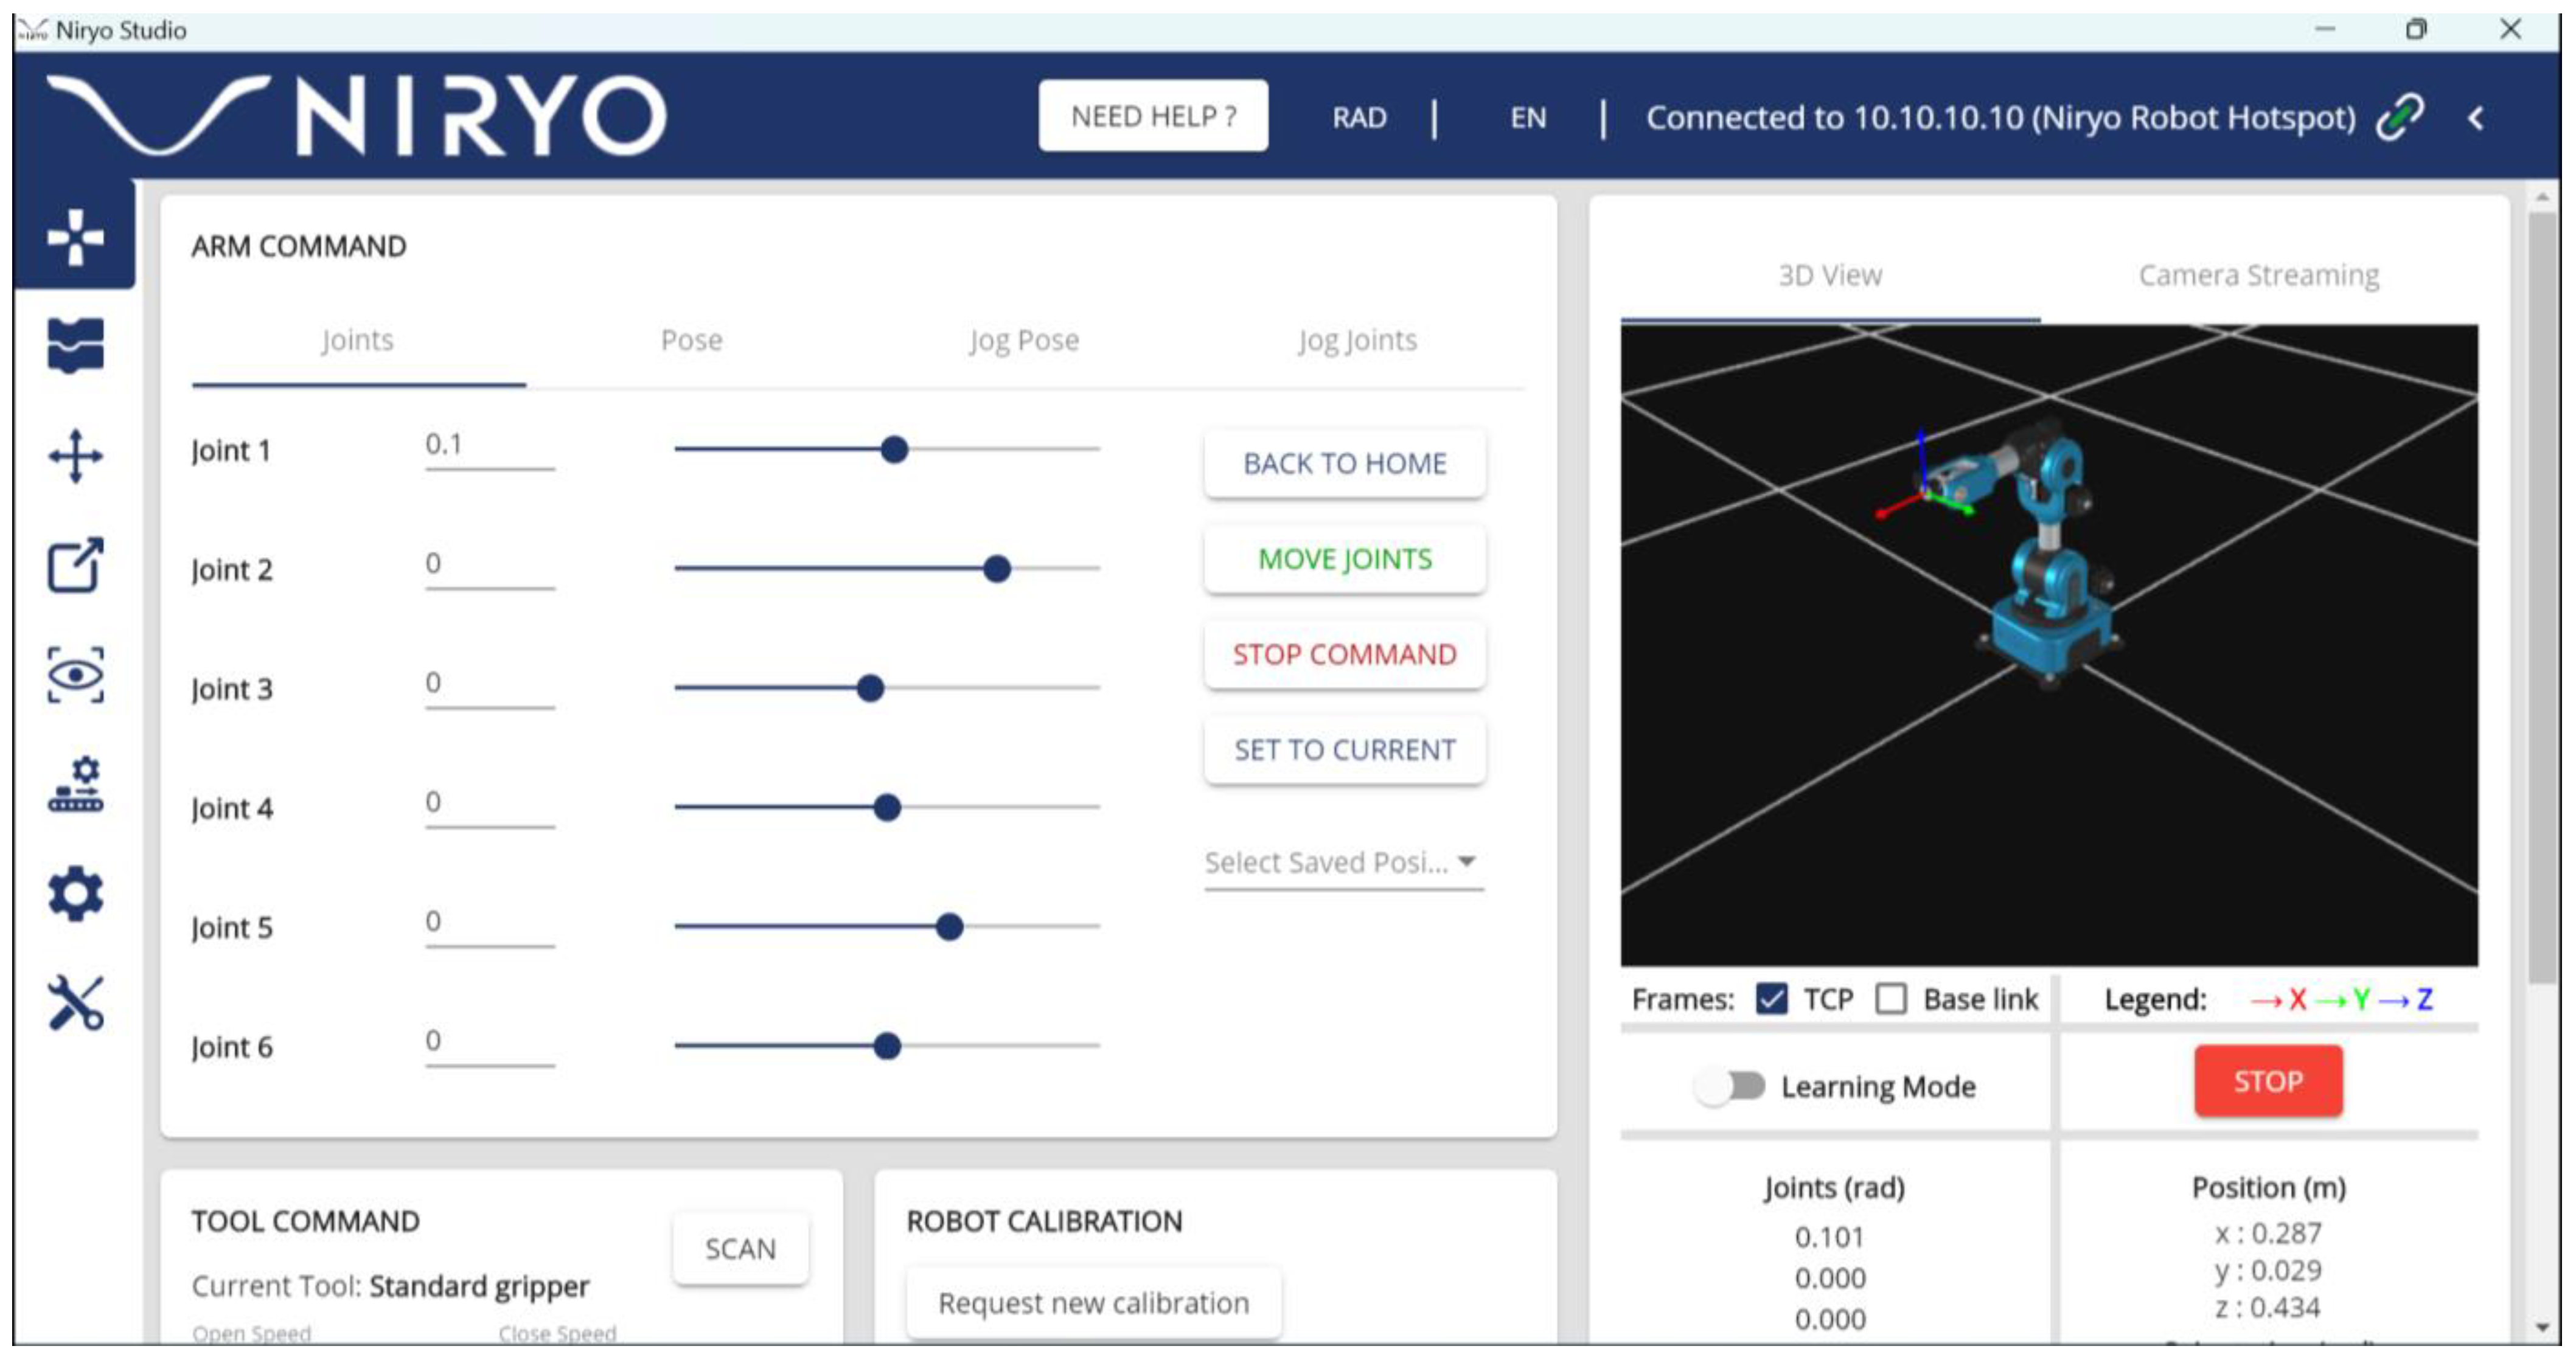
Task: Open the saved positions move-arrows icon
Action: [x=75, y=456]
